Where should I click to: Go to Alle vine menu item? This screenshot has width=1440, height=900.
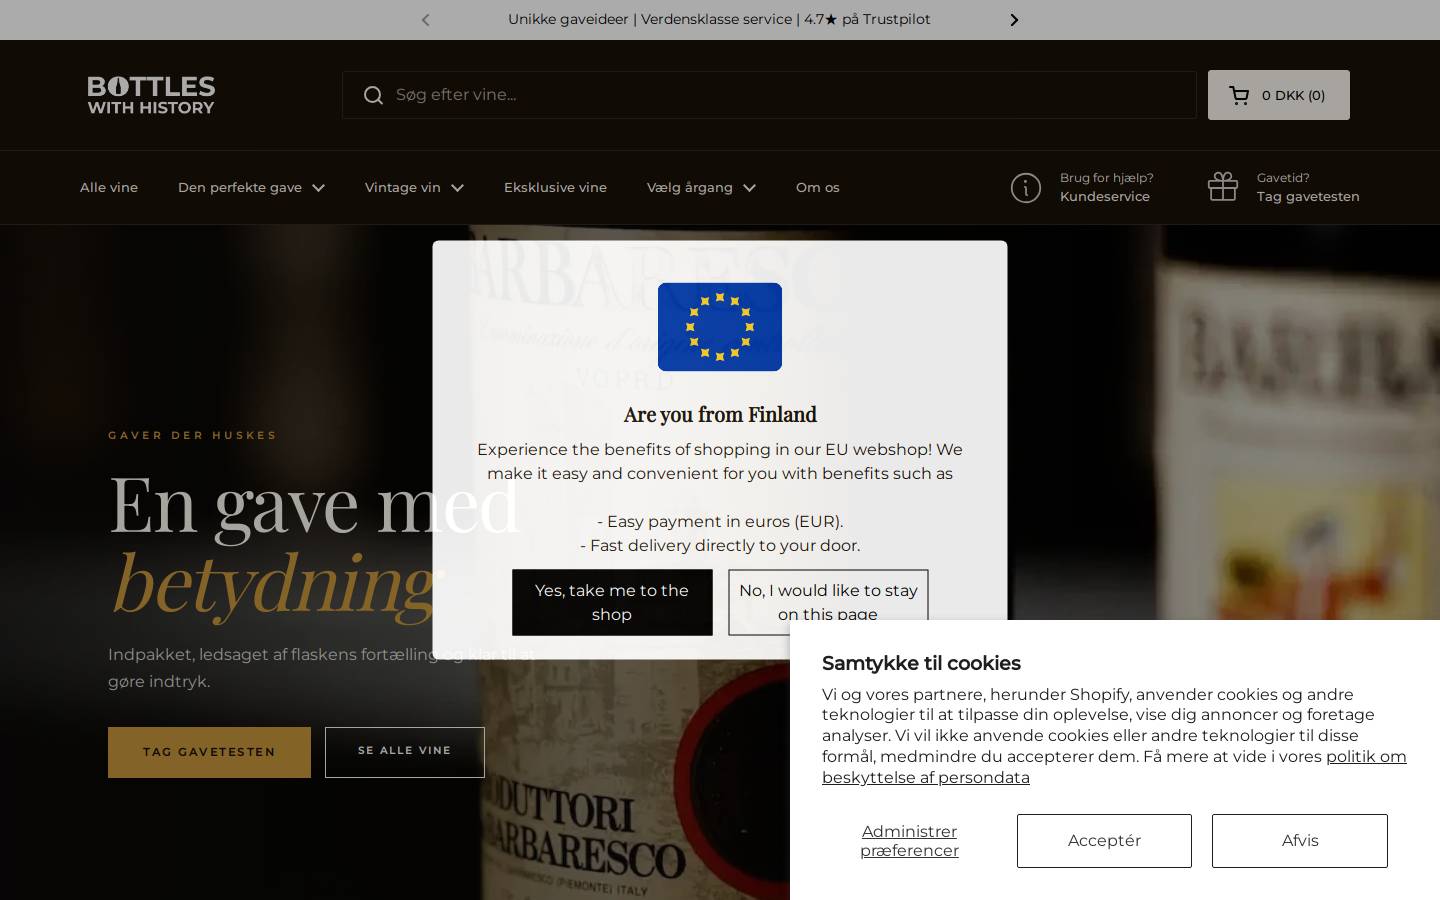tap(109, 187)
